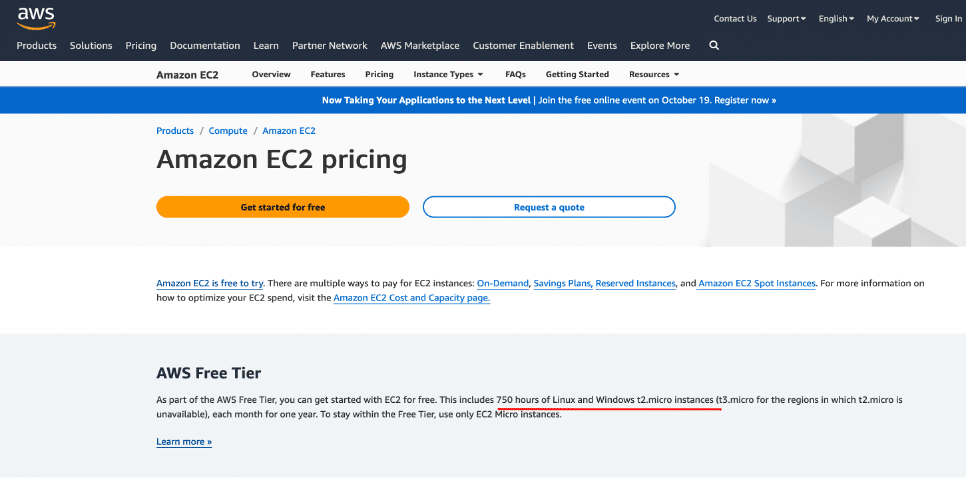Screen dimensions: 966x492
Task: Click Learn more under AWS Free Tier
Action: [184, 442]
